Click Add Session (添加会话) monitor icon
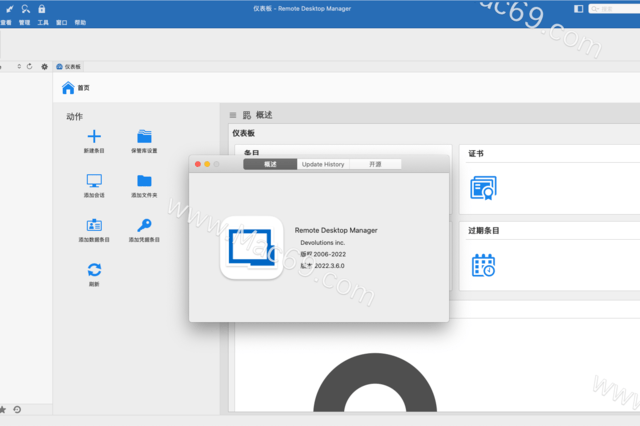Image resolution: width=640 pixels, height=426 pixels. (94, 180)
